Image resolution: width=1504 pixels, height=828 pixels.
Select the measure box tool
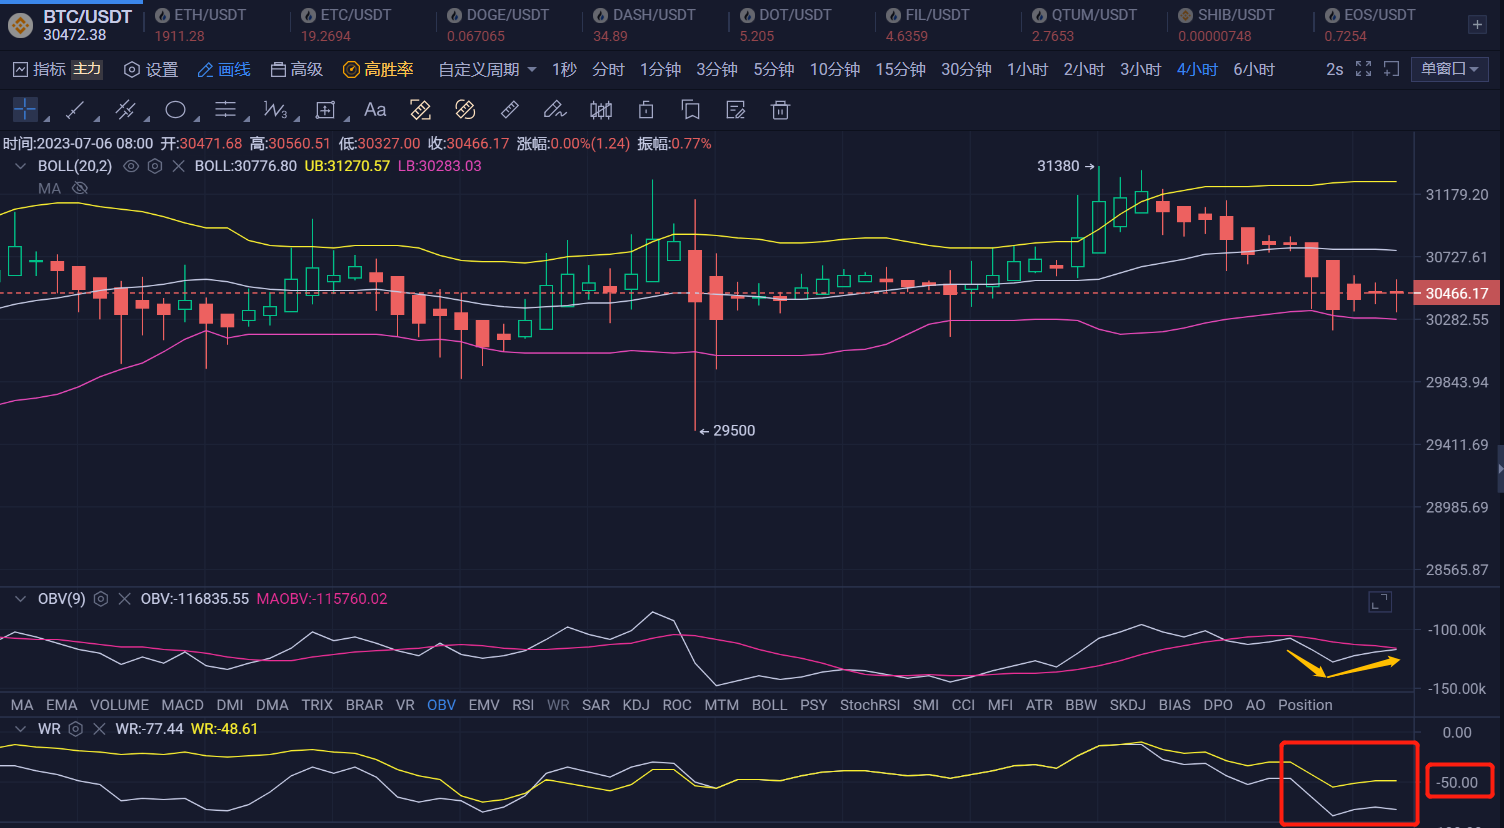325,110
